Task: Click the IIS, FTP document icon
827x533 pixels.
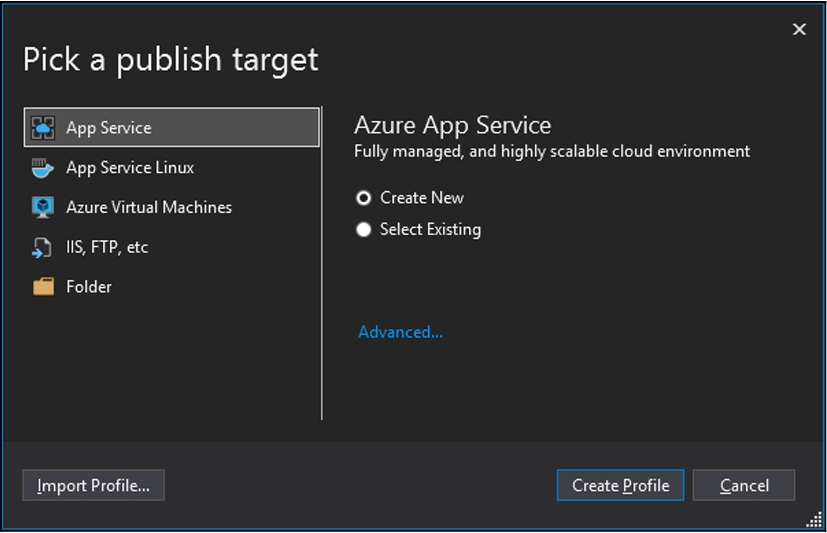Action: click(43, 247)
